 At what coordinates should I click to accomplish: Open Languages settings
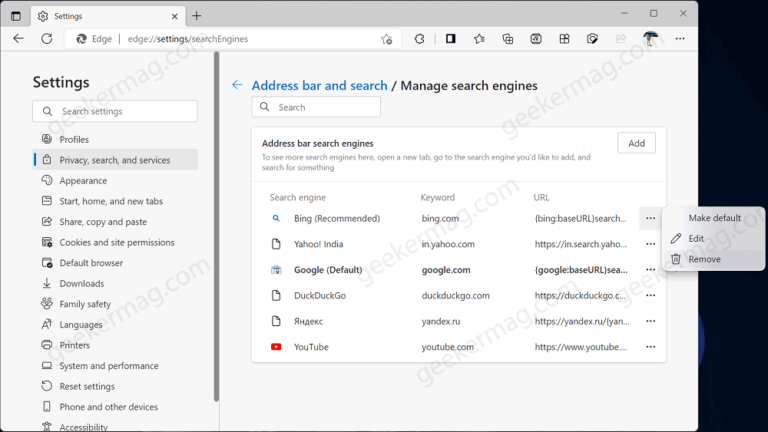click(115, 325)
